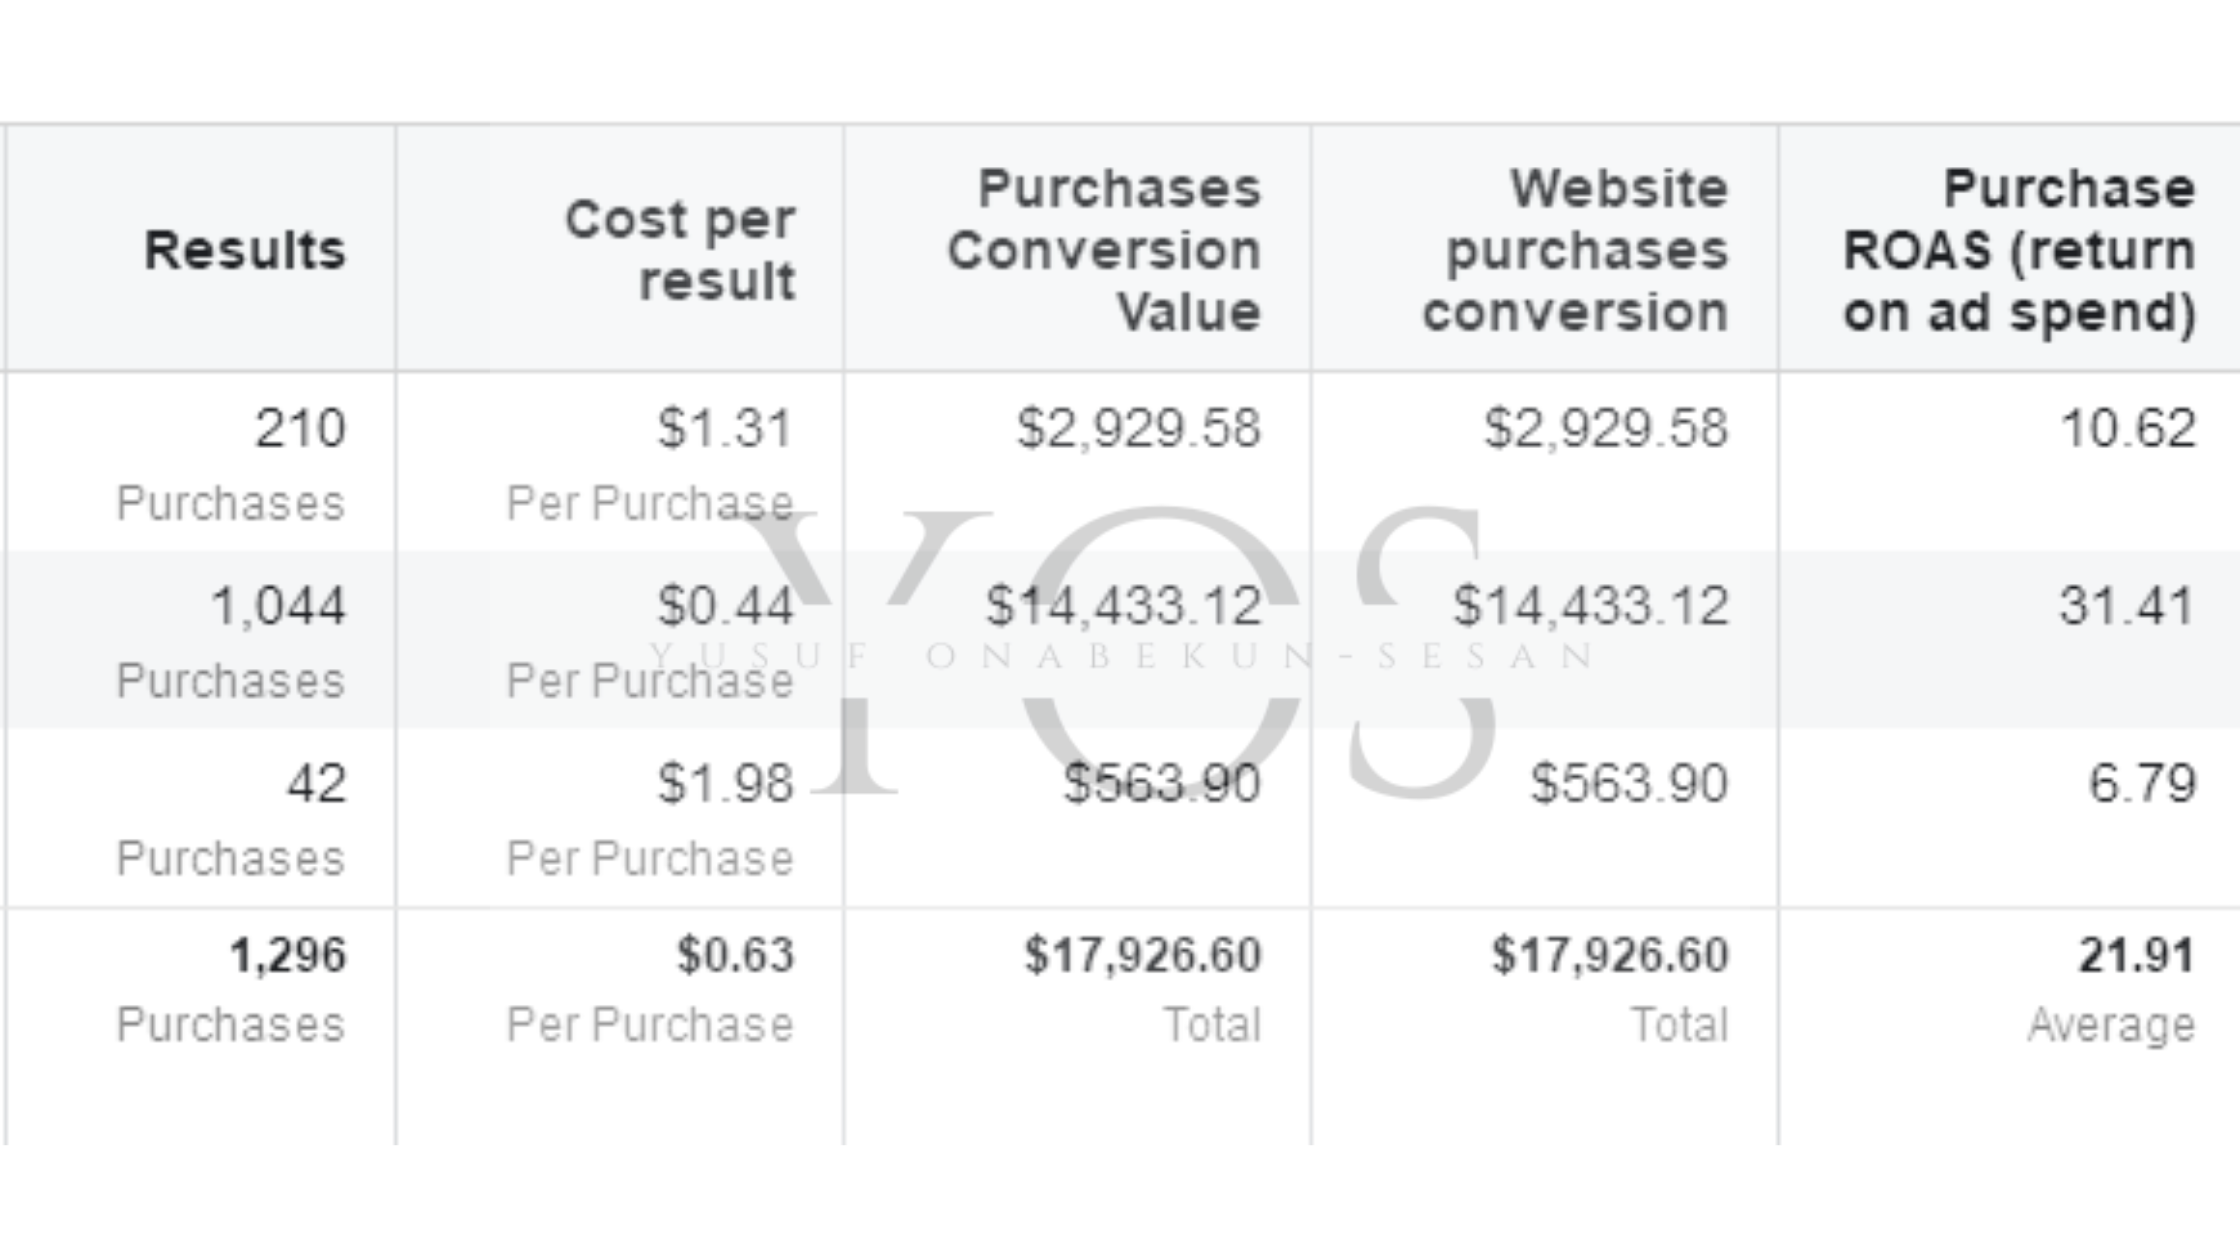
Task: Select $563.90 under Website purchases conversion
Action: tap(1629, 783)
